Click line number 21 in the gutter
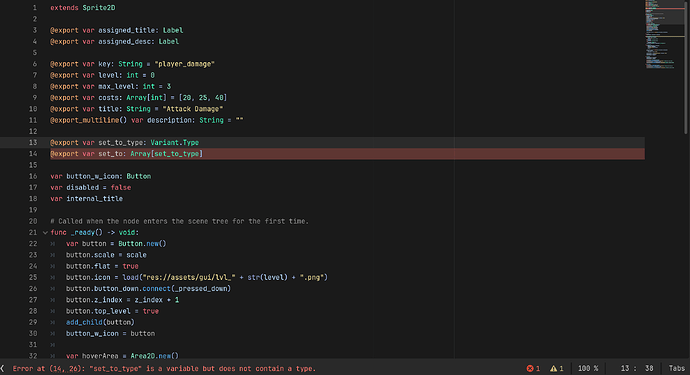 (33, 232)
